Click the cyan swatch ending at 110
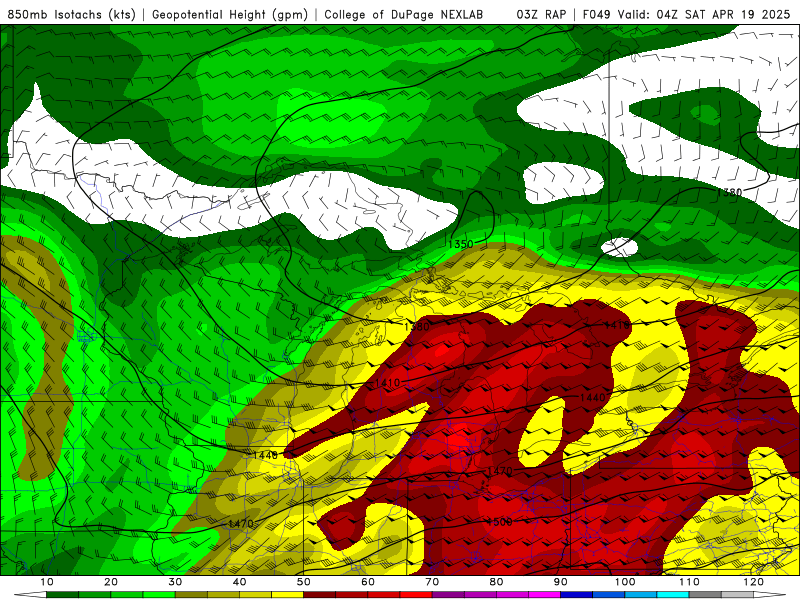Viewport: 800px width, 600px height. point(673,595)
